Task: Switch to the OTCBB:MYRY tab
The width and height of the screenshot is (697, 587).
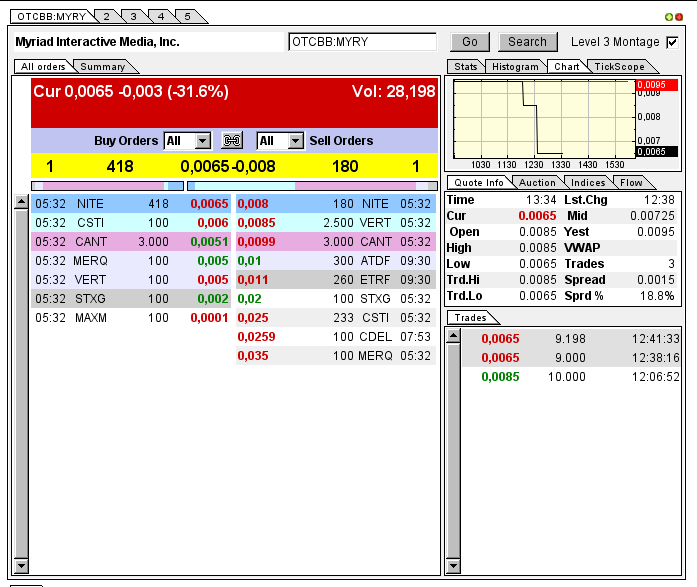Action: (52, 16)
